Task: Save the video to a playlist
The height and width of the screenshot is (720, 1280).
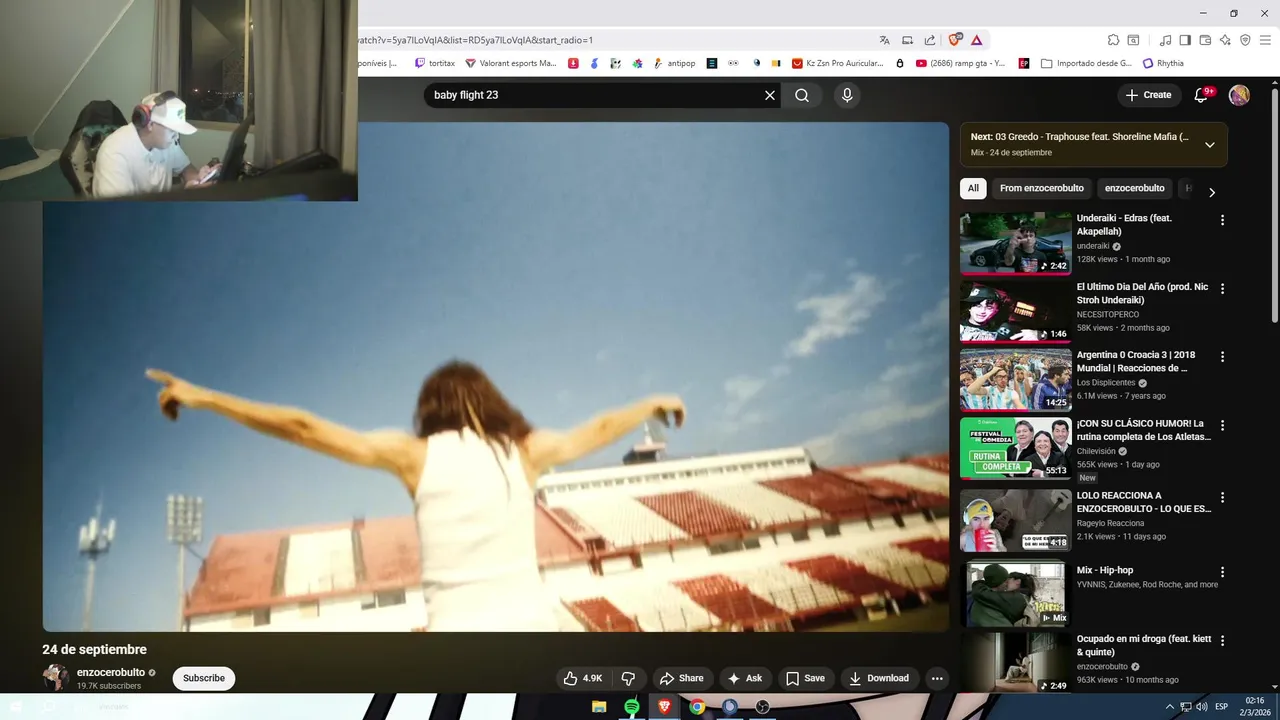Action: (x=805, y=678)
